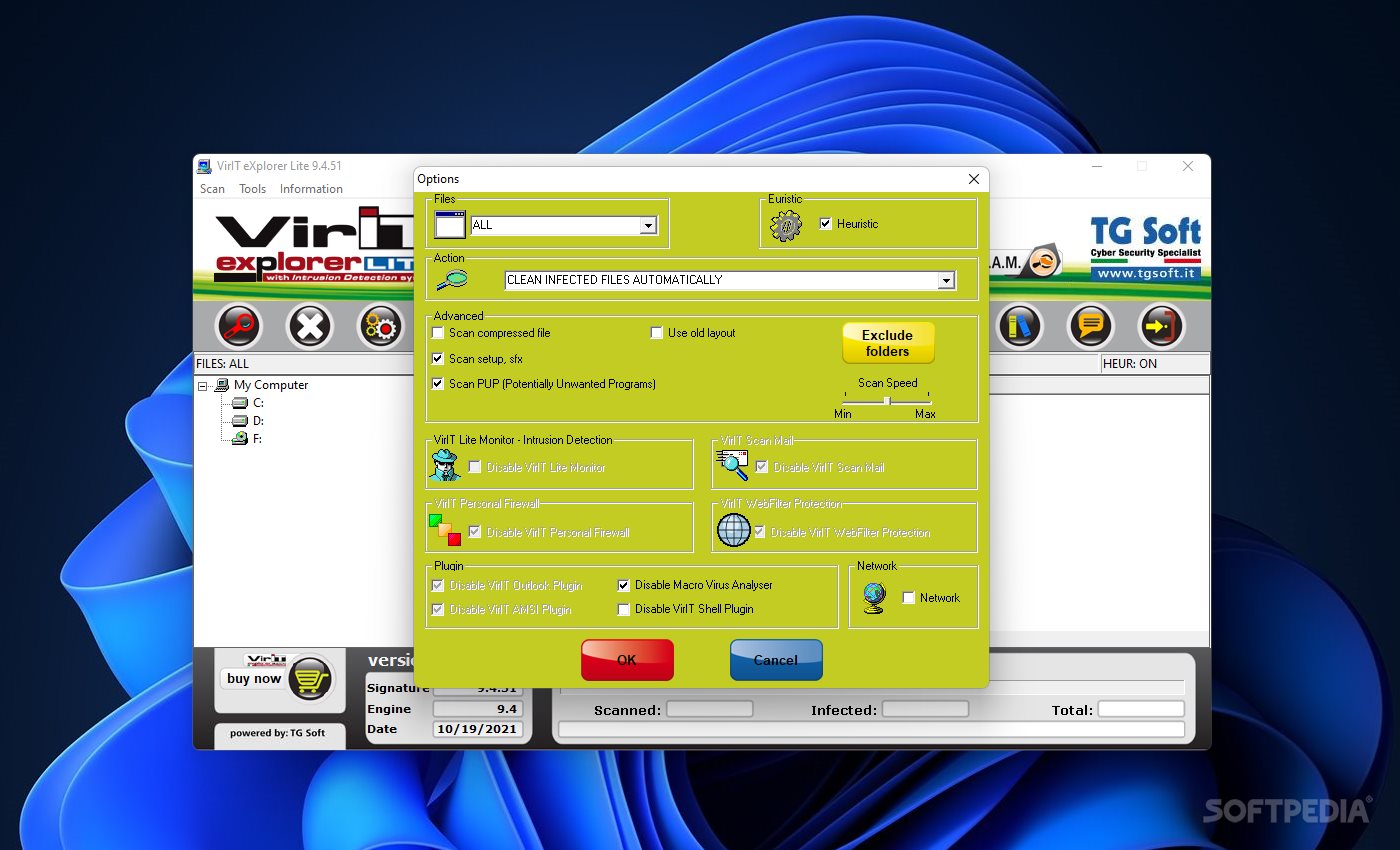This screenshot has width=1400, height=850.
Task: Toggle Scan PUP checkbox
Action: (438, 383)
